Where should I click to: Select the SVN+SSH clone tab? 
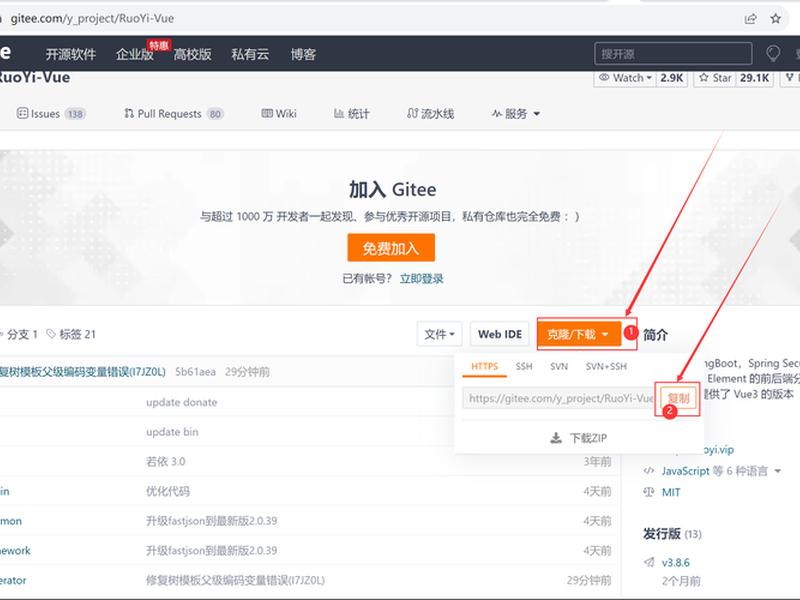tap(606, 366)
